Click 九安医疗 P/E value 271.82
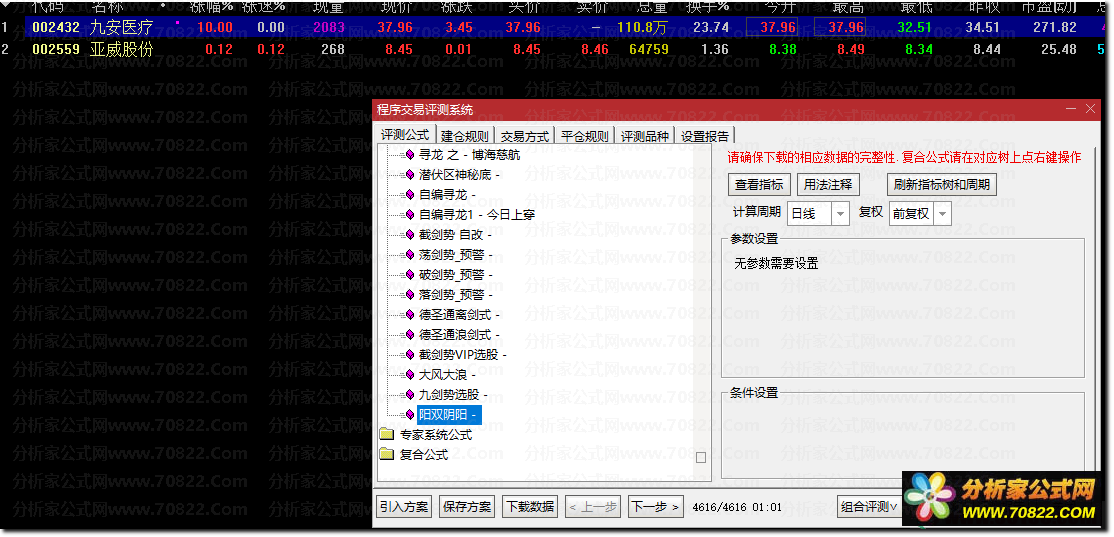 coord(1054,28)
